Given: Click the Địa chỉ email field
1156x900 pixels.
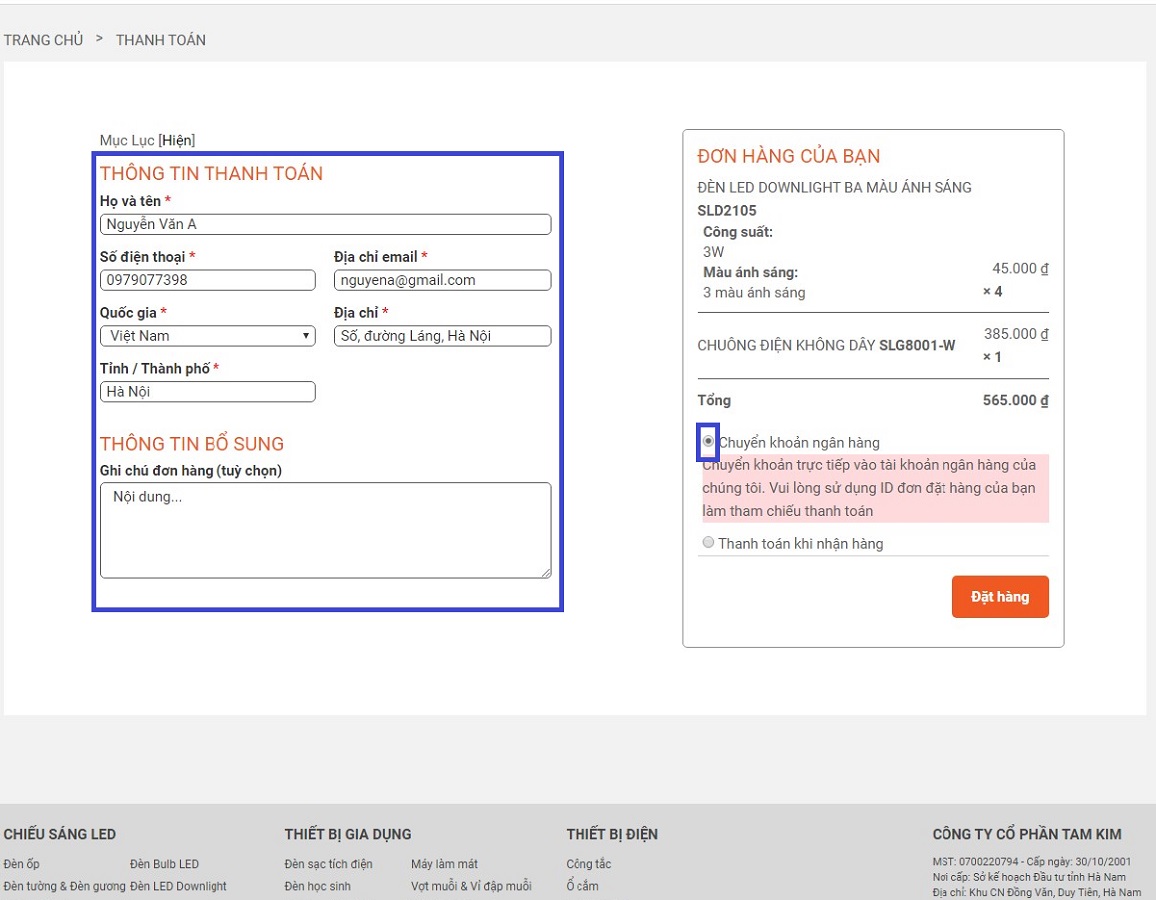Looking at the screenshot, I should (x=442, y=280).
